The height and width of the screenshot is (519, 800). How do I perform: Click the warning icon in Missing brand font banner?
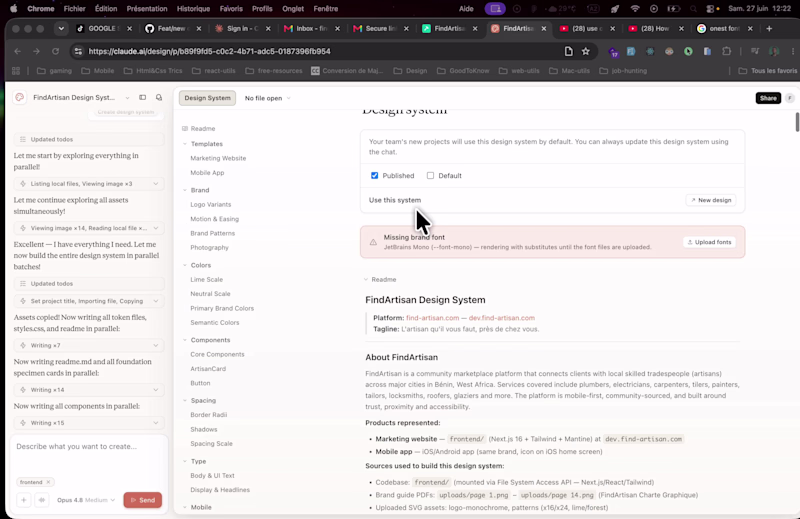373,242
